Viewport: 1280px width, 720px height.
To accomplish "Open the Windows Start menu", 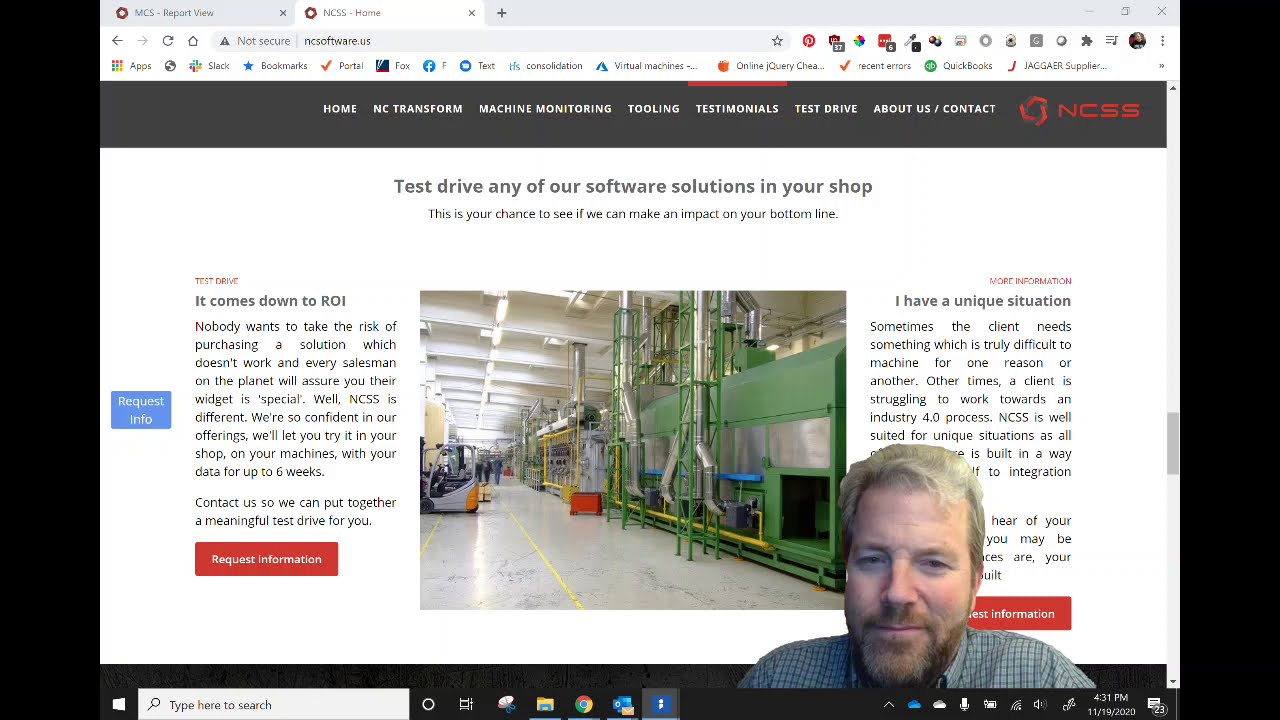I will 119,705.
